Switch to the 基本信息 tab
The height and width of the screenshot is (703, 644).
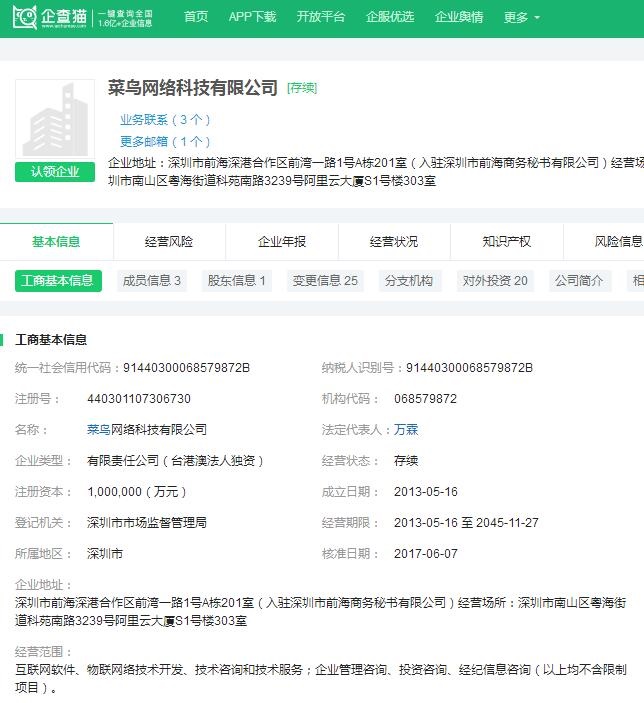[56, 242]
